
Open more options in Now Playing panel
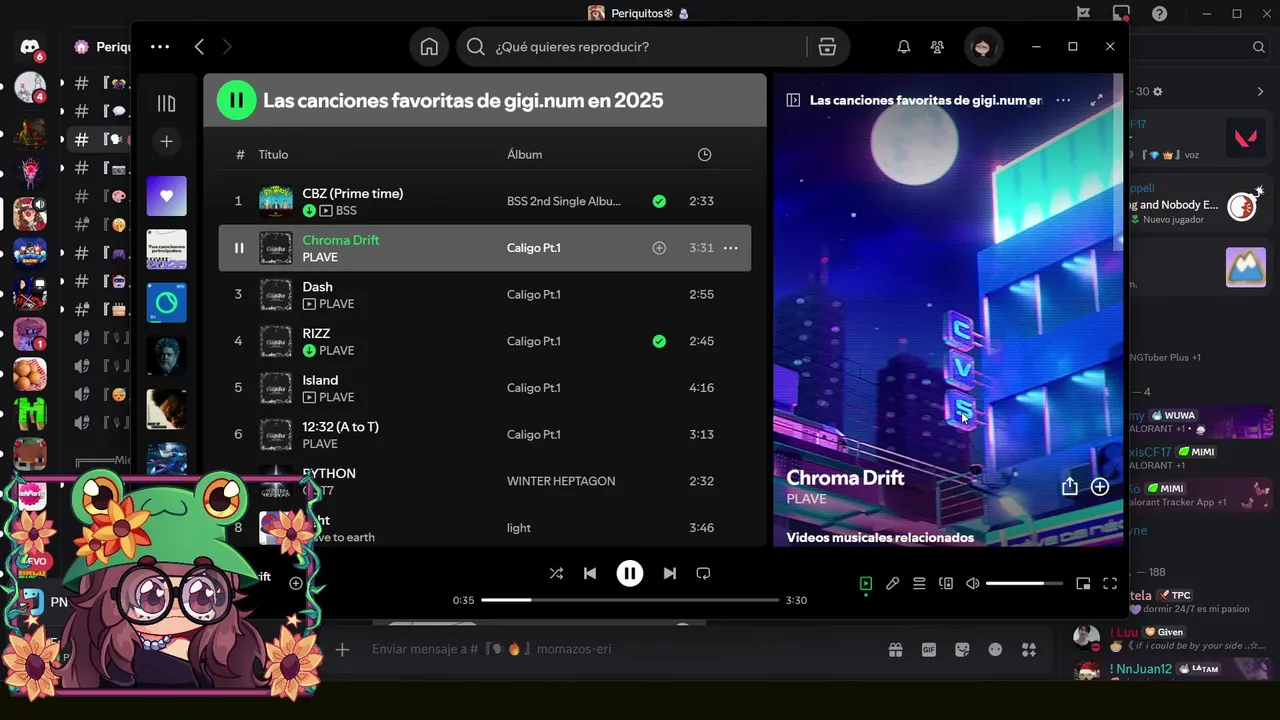point(1063,100)
